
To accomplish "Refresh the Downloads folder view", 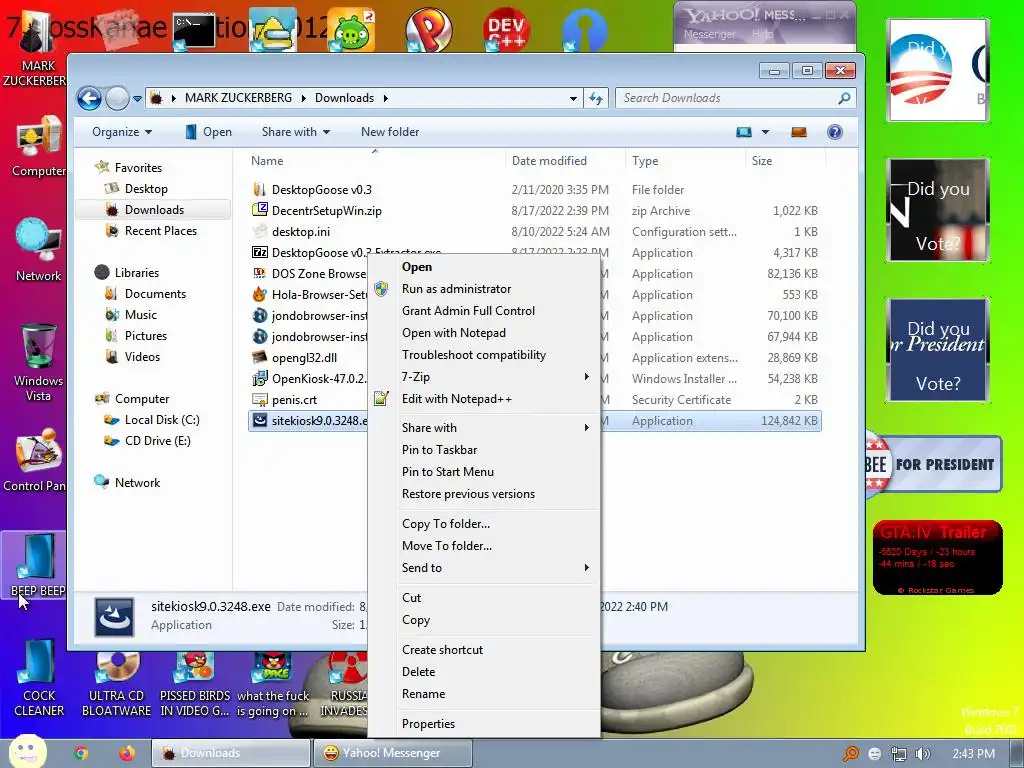I will 596,98.
